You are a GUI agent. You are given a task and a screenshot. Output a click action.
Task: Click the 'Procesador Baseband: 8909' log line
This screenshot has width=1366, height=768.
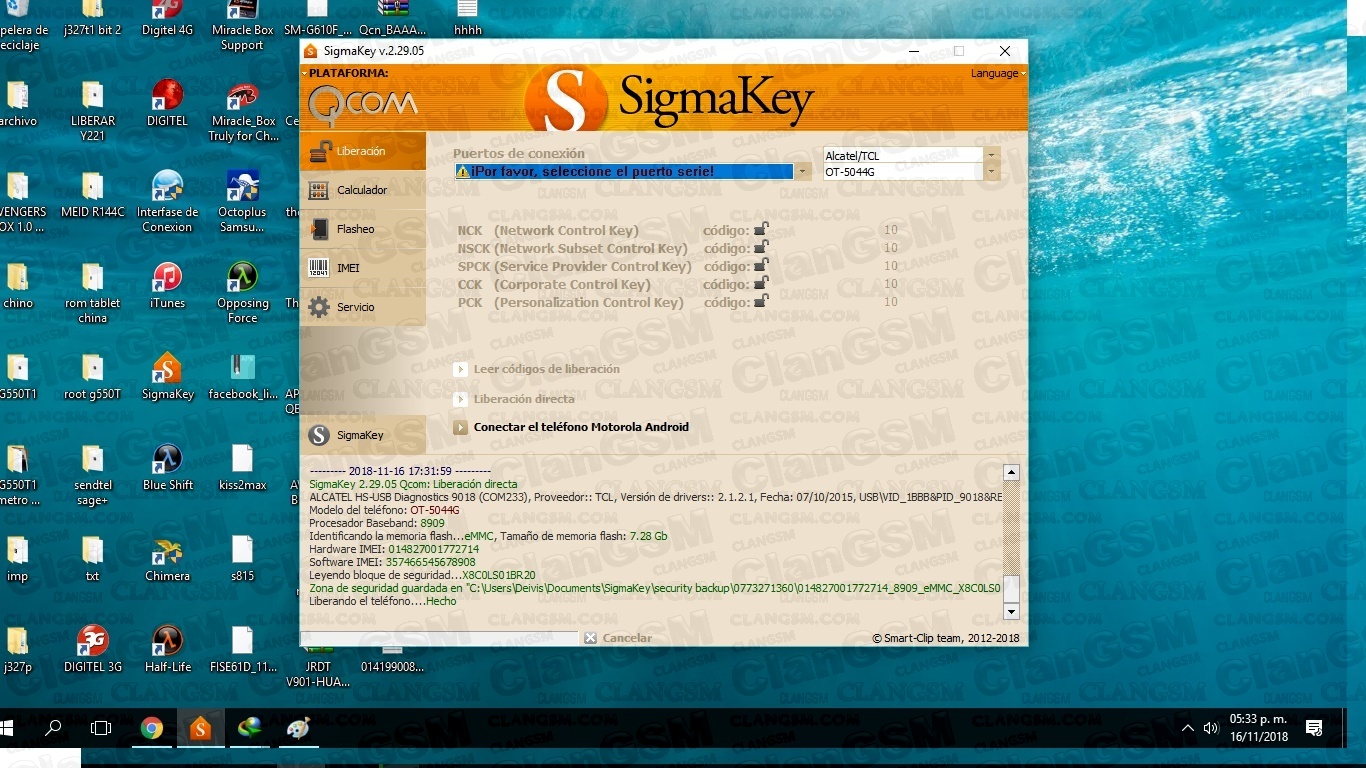click(377, 523)
